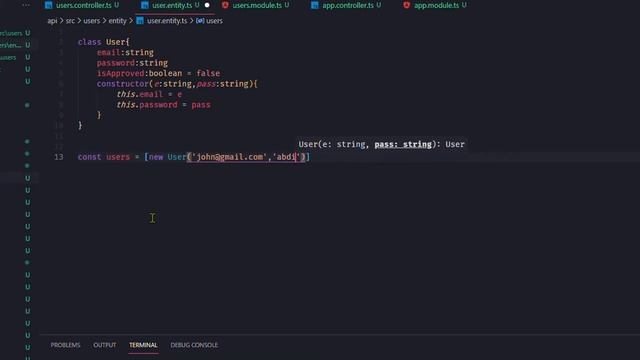Select the 'user.entity.ts' breadcrumb
Screen dimensions: 640x360
click(x=167, y=21)
